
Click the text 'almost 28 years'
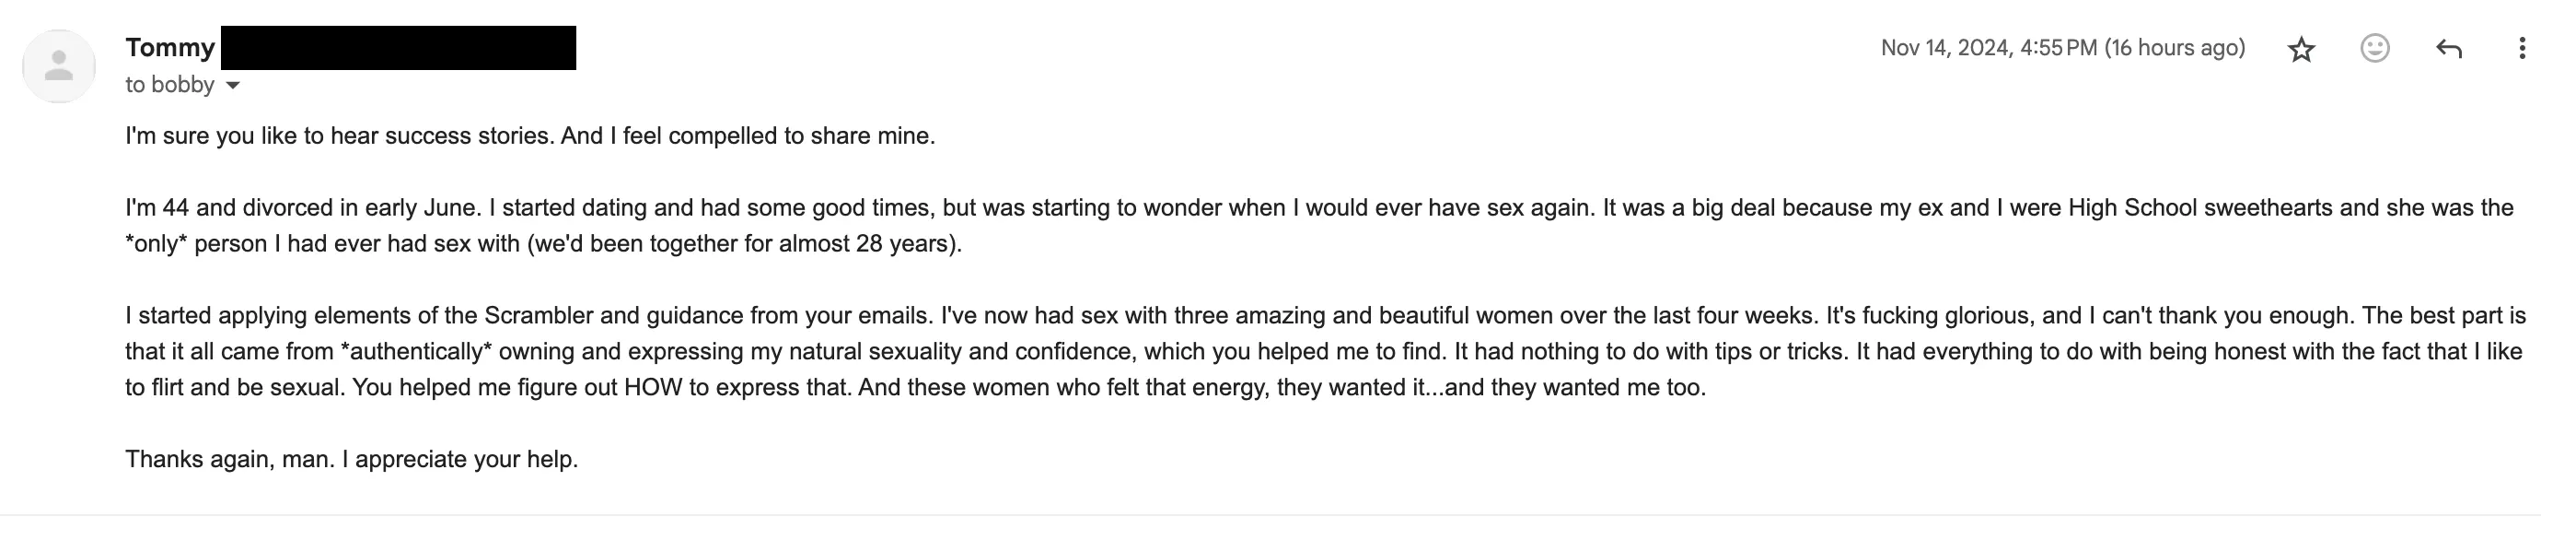(866, 244)
